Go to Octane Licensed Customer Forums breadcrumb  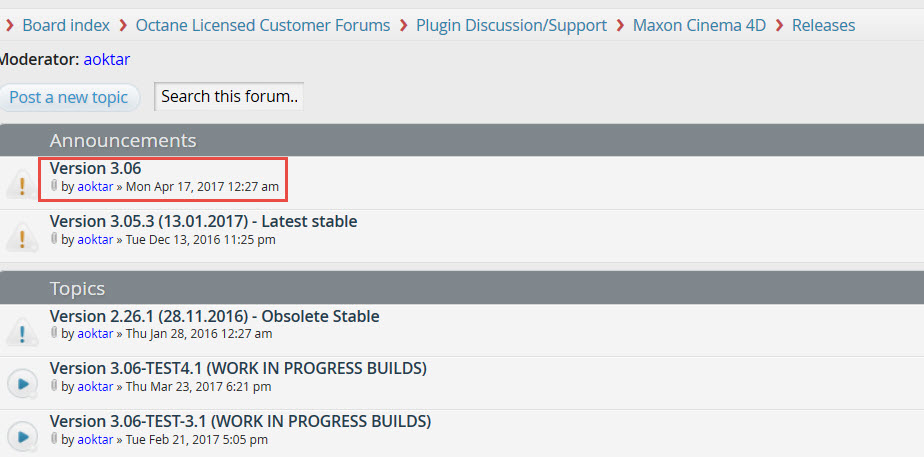click(x=262, y=25)
